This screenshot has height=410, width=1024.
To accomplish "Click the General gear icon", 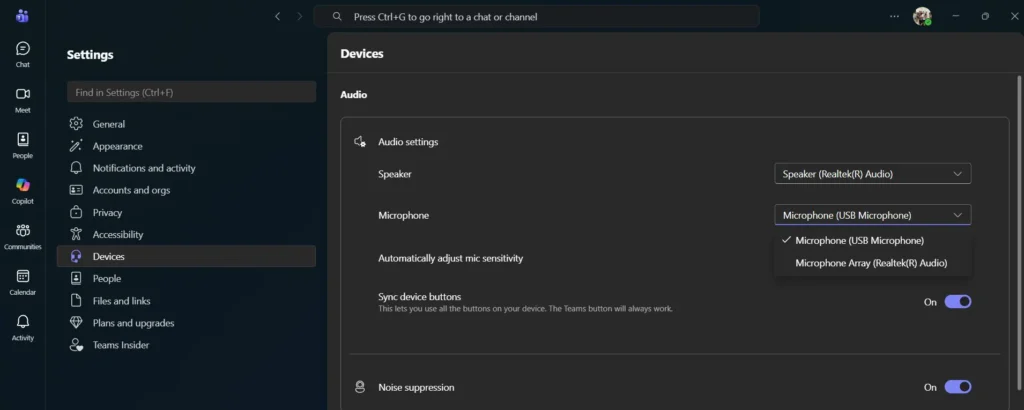I will click(76, 123).
